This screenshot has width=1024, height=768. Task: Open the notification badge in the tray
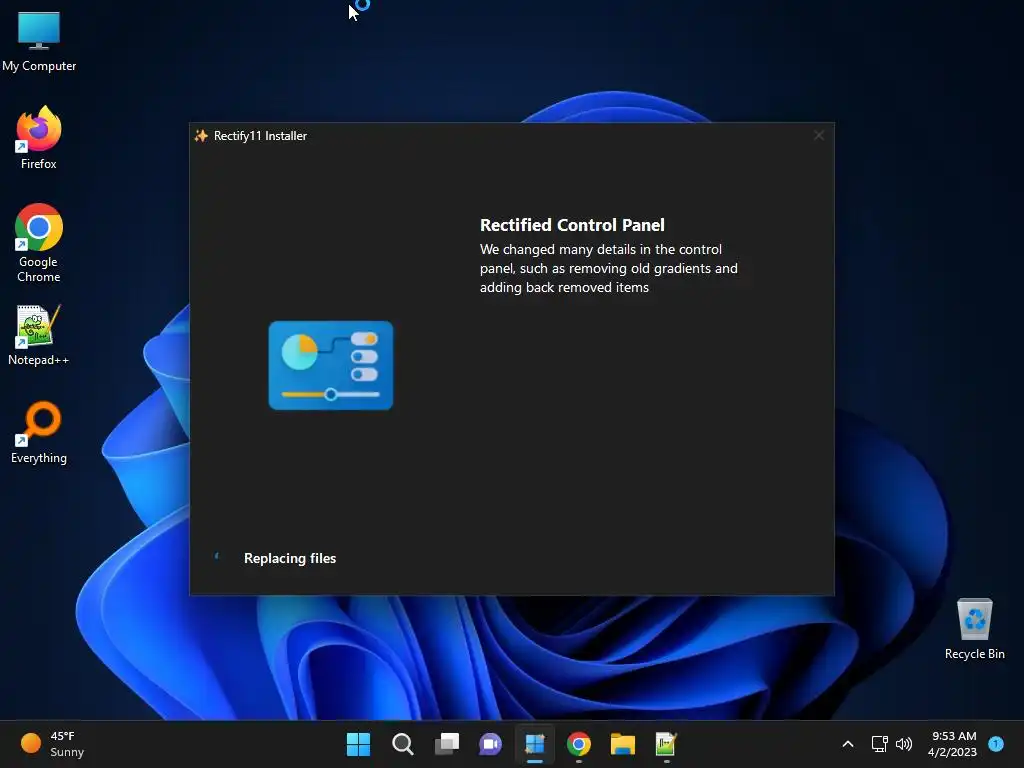tap(996, 743)
